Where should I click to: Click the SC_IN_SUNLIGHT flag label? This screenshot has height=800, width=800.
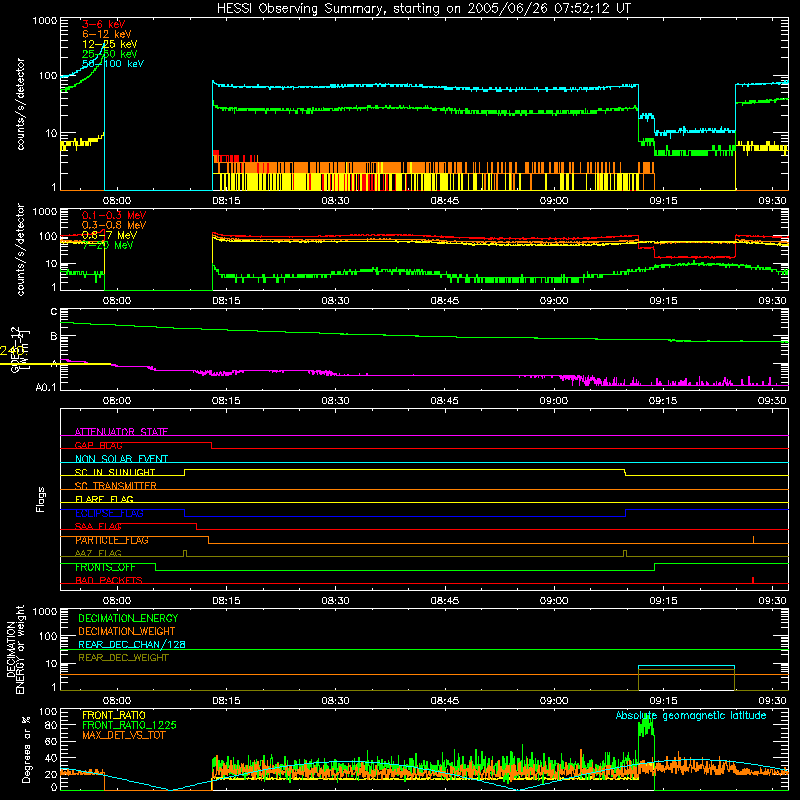(x=115, y=472)
